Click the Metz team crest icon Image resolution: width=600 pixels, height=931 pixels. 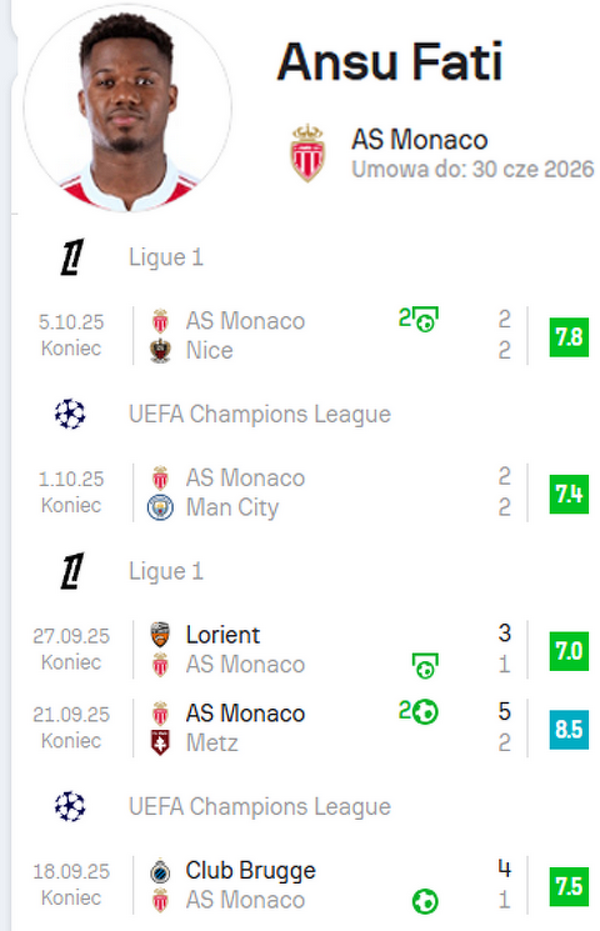pos(160,743)
